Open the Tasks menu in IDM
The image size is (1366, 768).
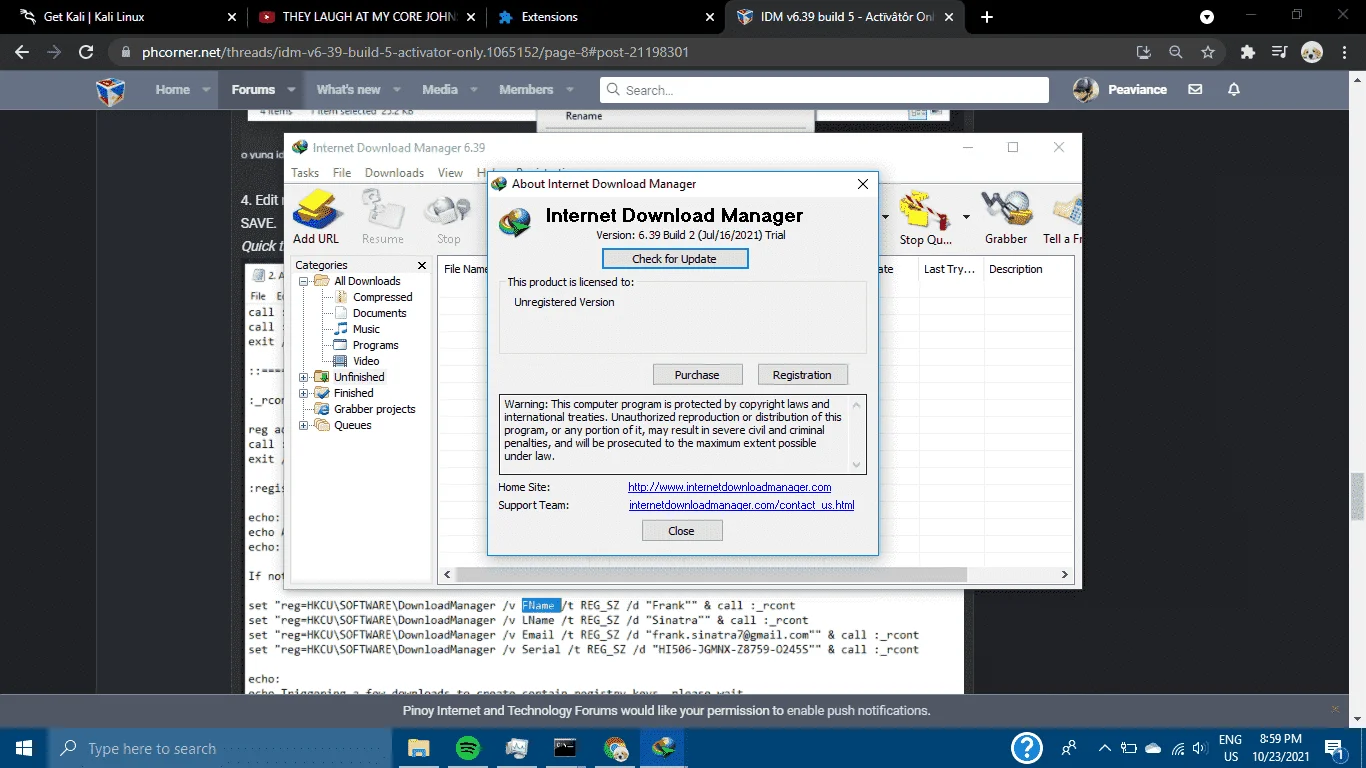coord(305,173)
